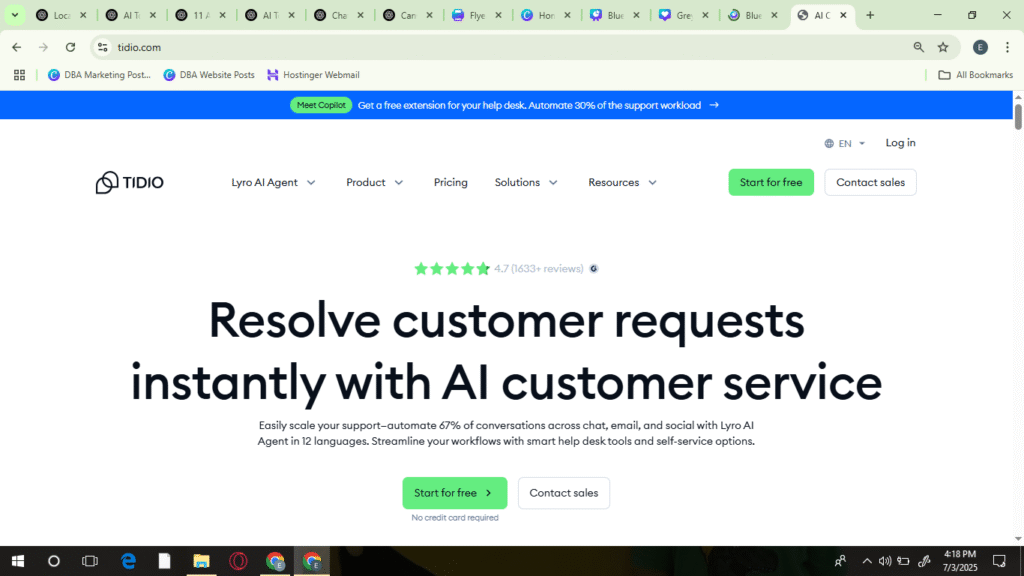
Task: Open DBA Website Posts bookmark
Action: coord(209,75)
